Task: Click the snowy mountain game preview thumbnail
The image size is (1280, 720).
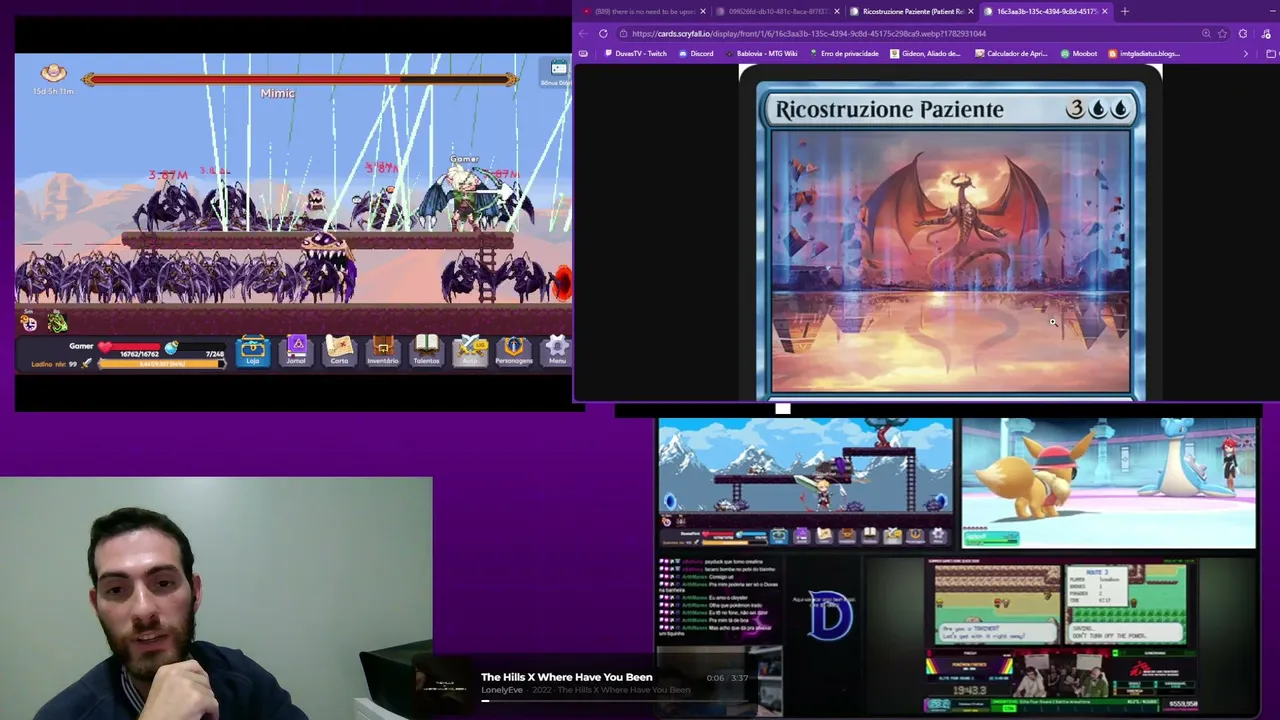Action: (805, 484)
